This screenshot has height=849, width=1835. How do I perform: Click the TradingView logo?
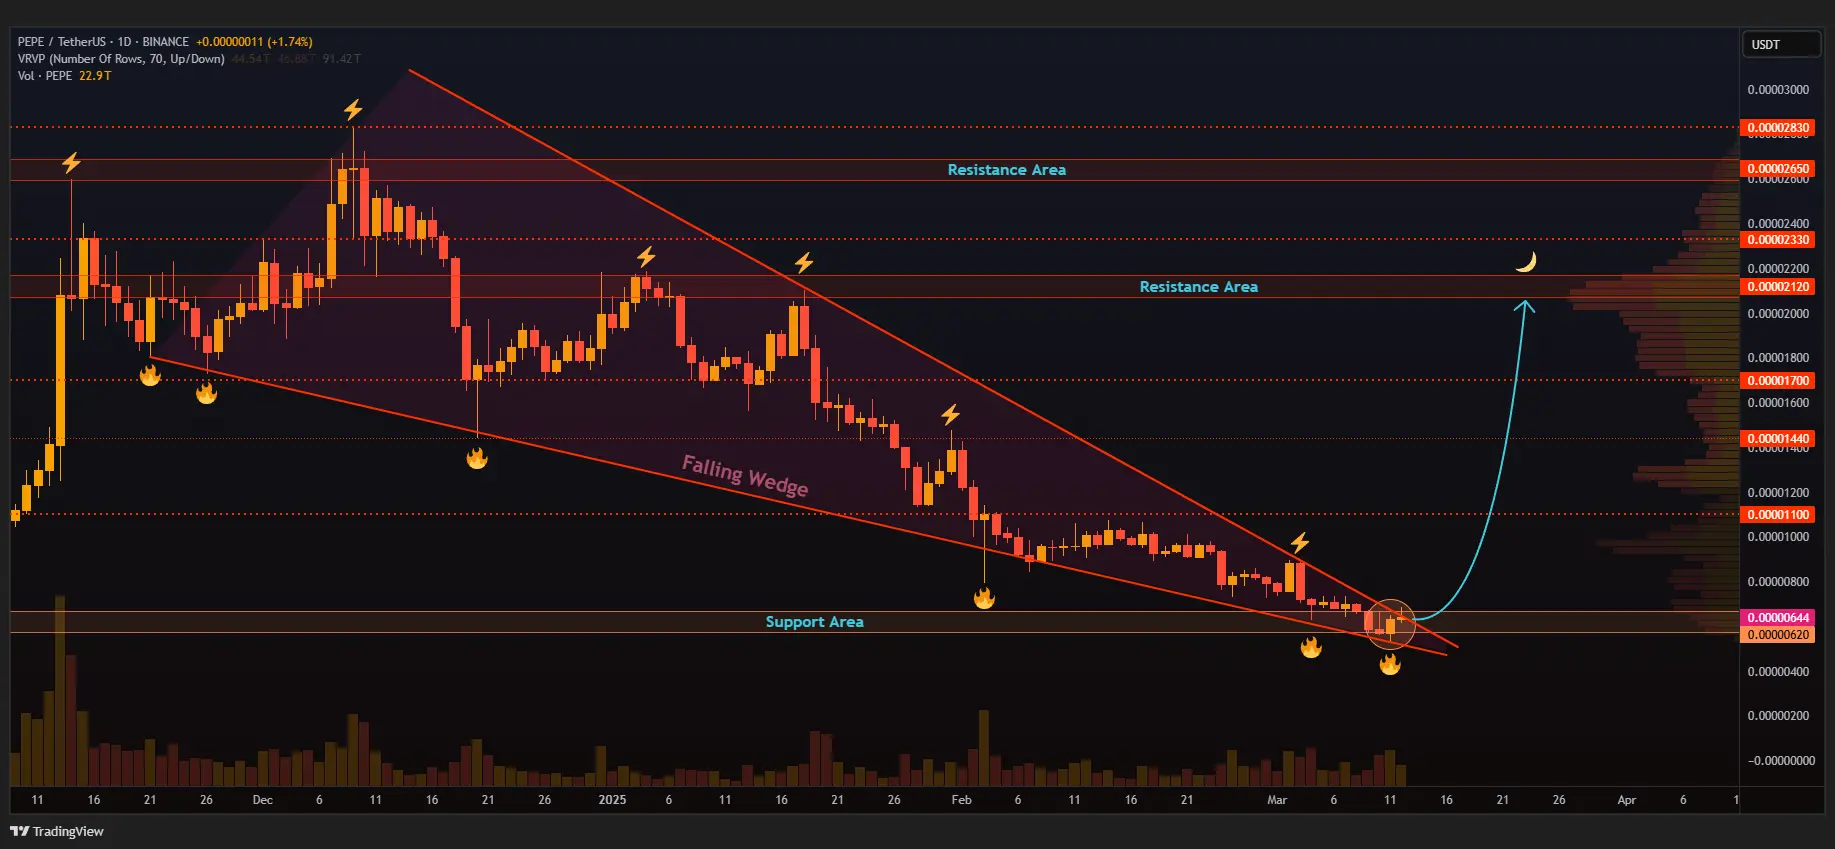click(x=57, y=831)
